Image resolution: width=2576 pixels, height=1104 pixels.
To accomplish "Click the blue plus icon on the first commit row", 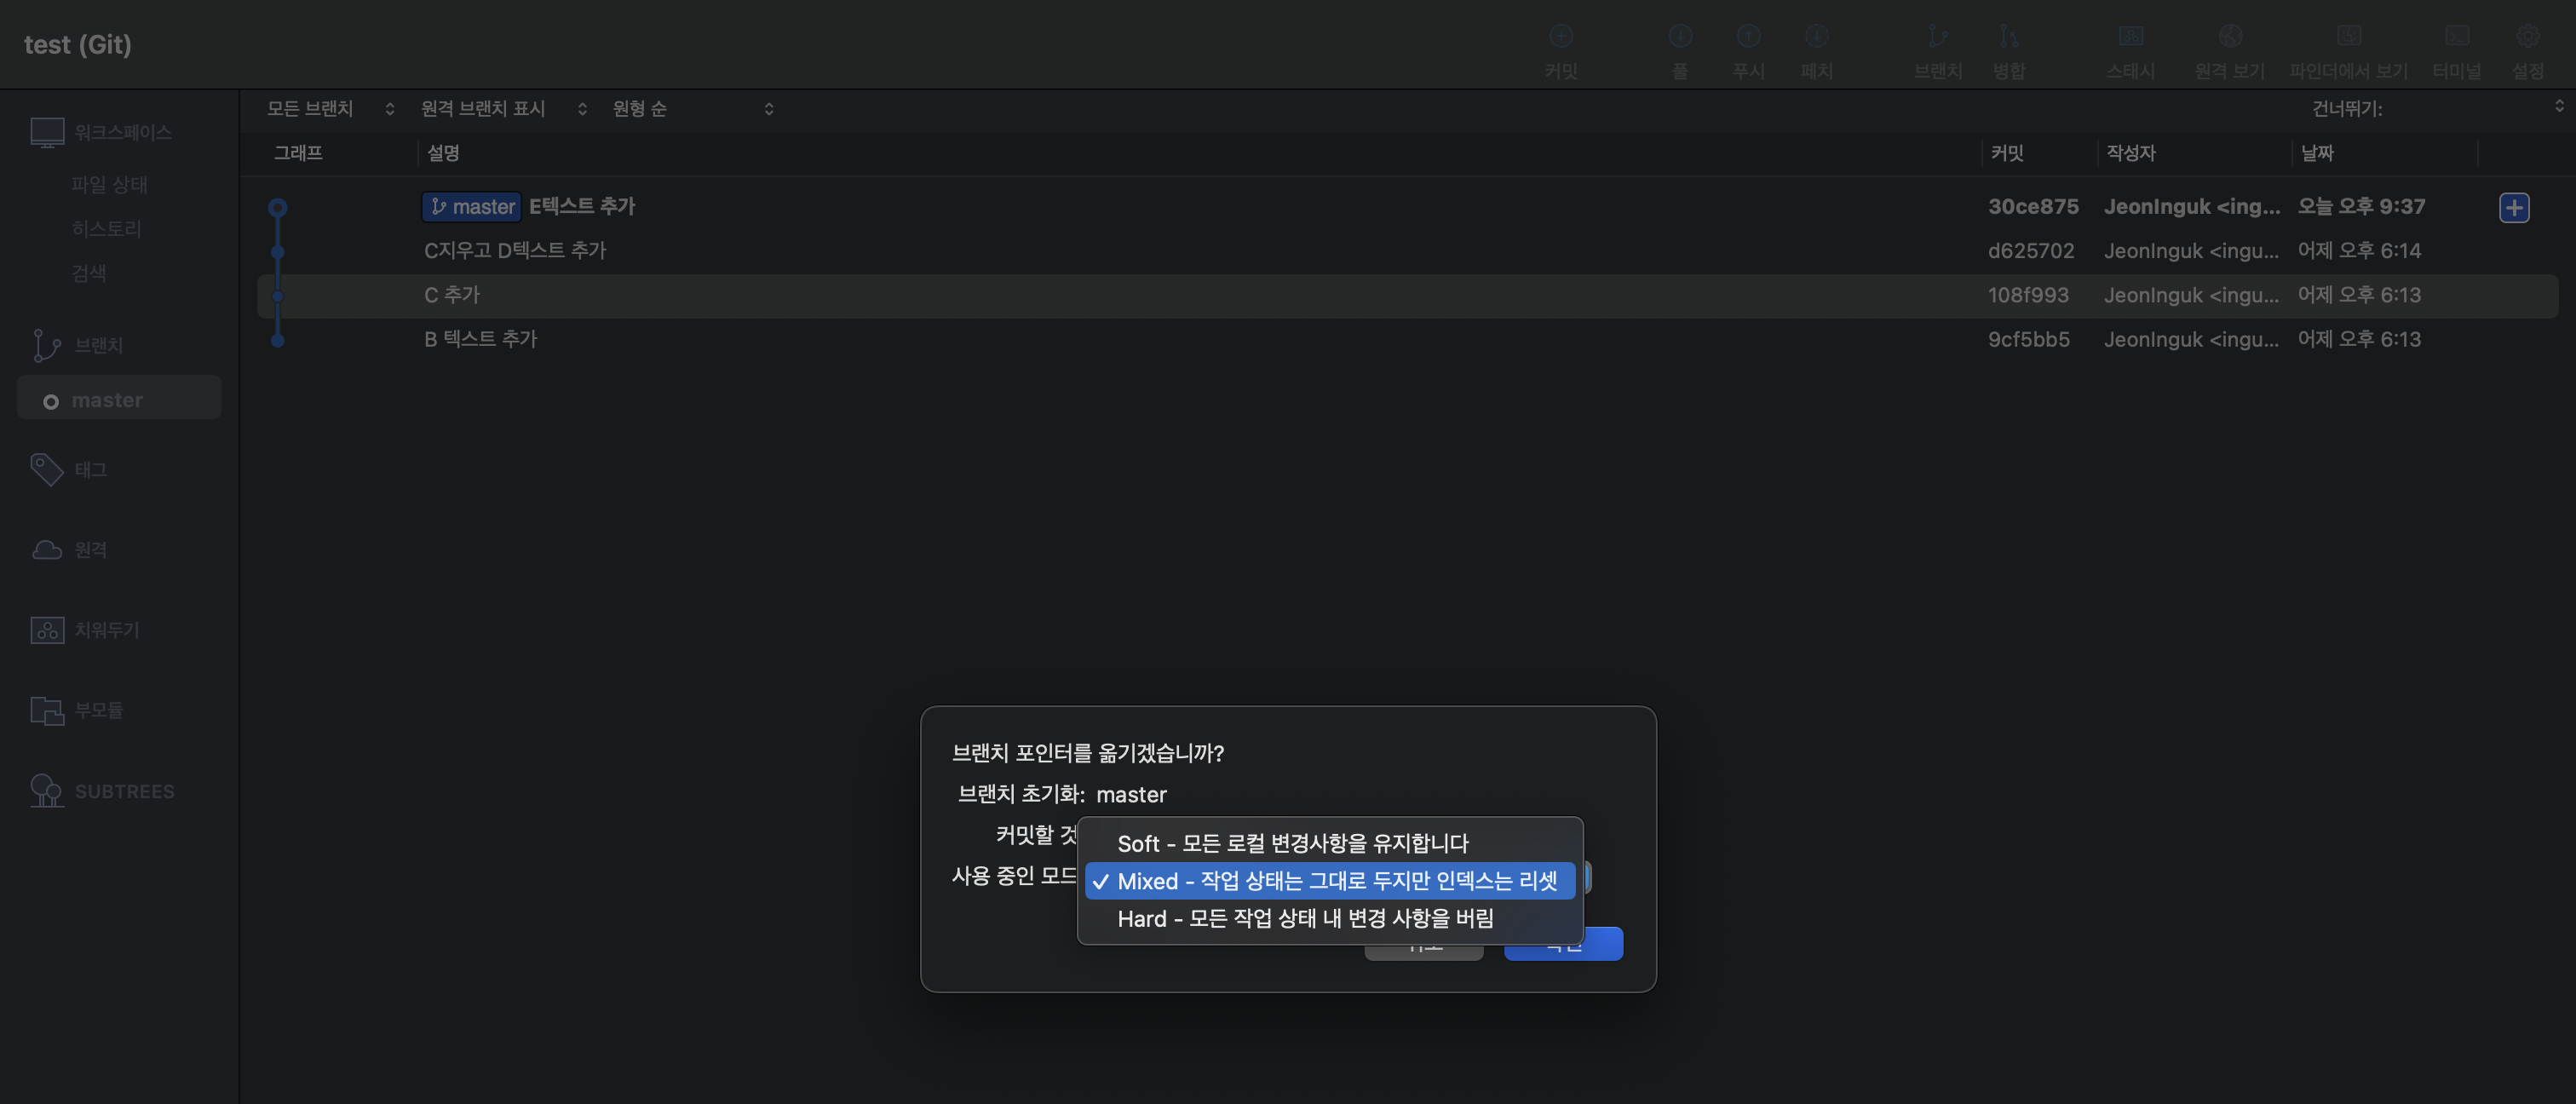I will [x=2514, y=207].
